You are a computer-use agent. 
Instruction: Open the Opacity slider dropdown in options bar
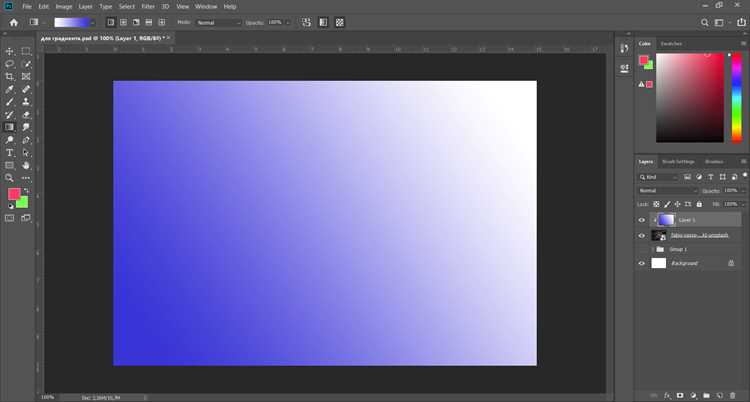(287, 22)
